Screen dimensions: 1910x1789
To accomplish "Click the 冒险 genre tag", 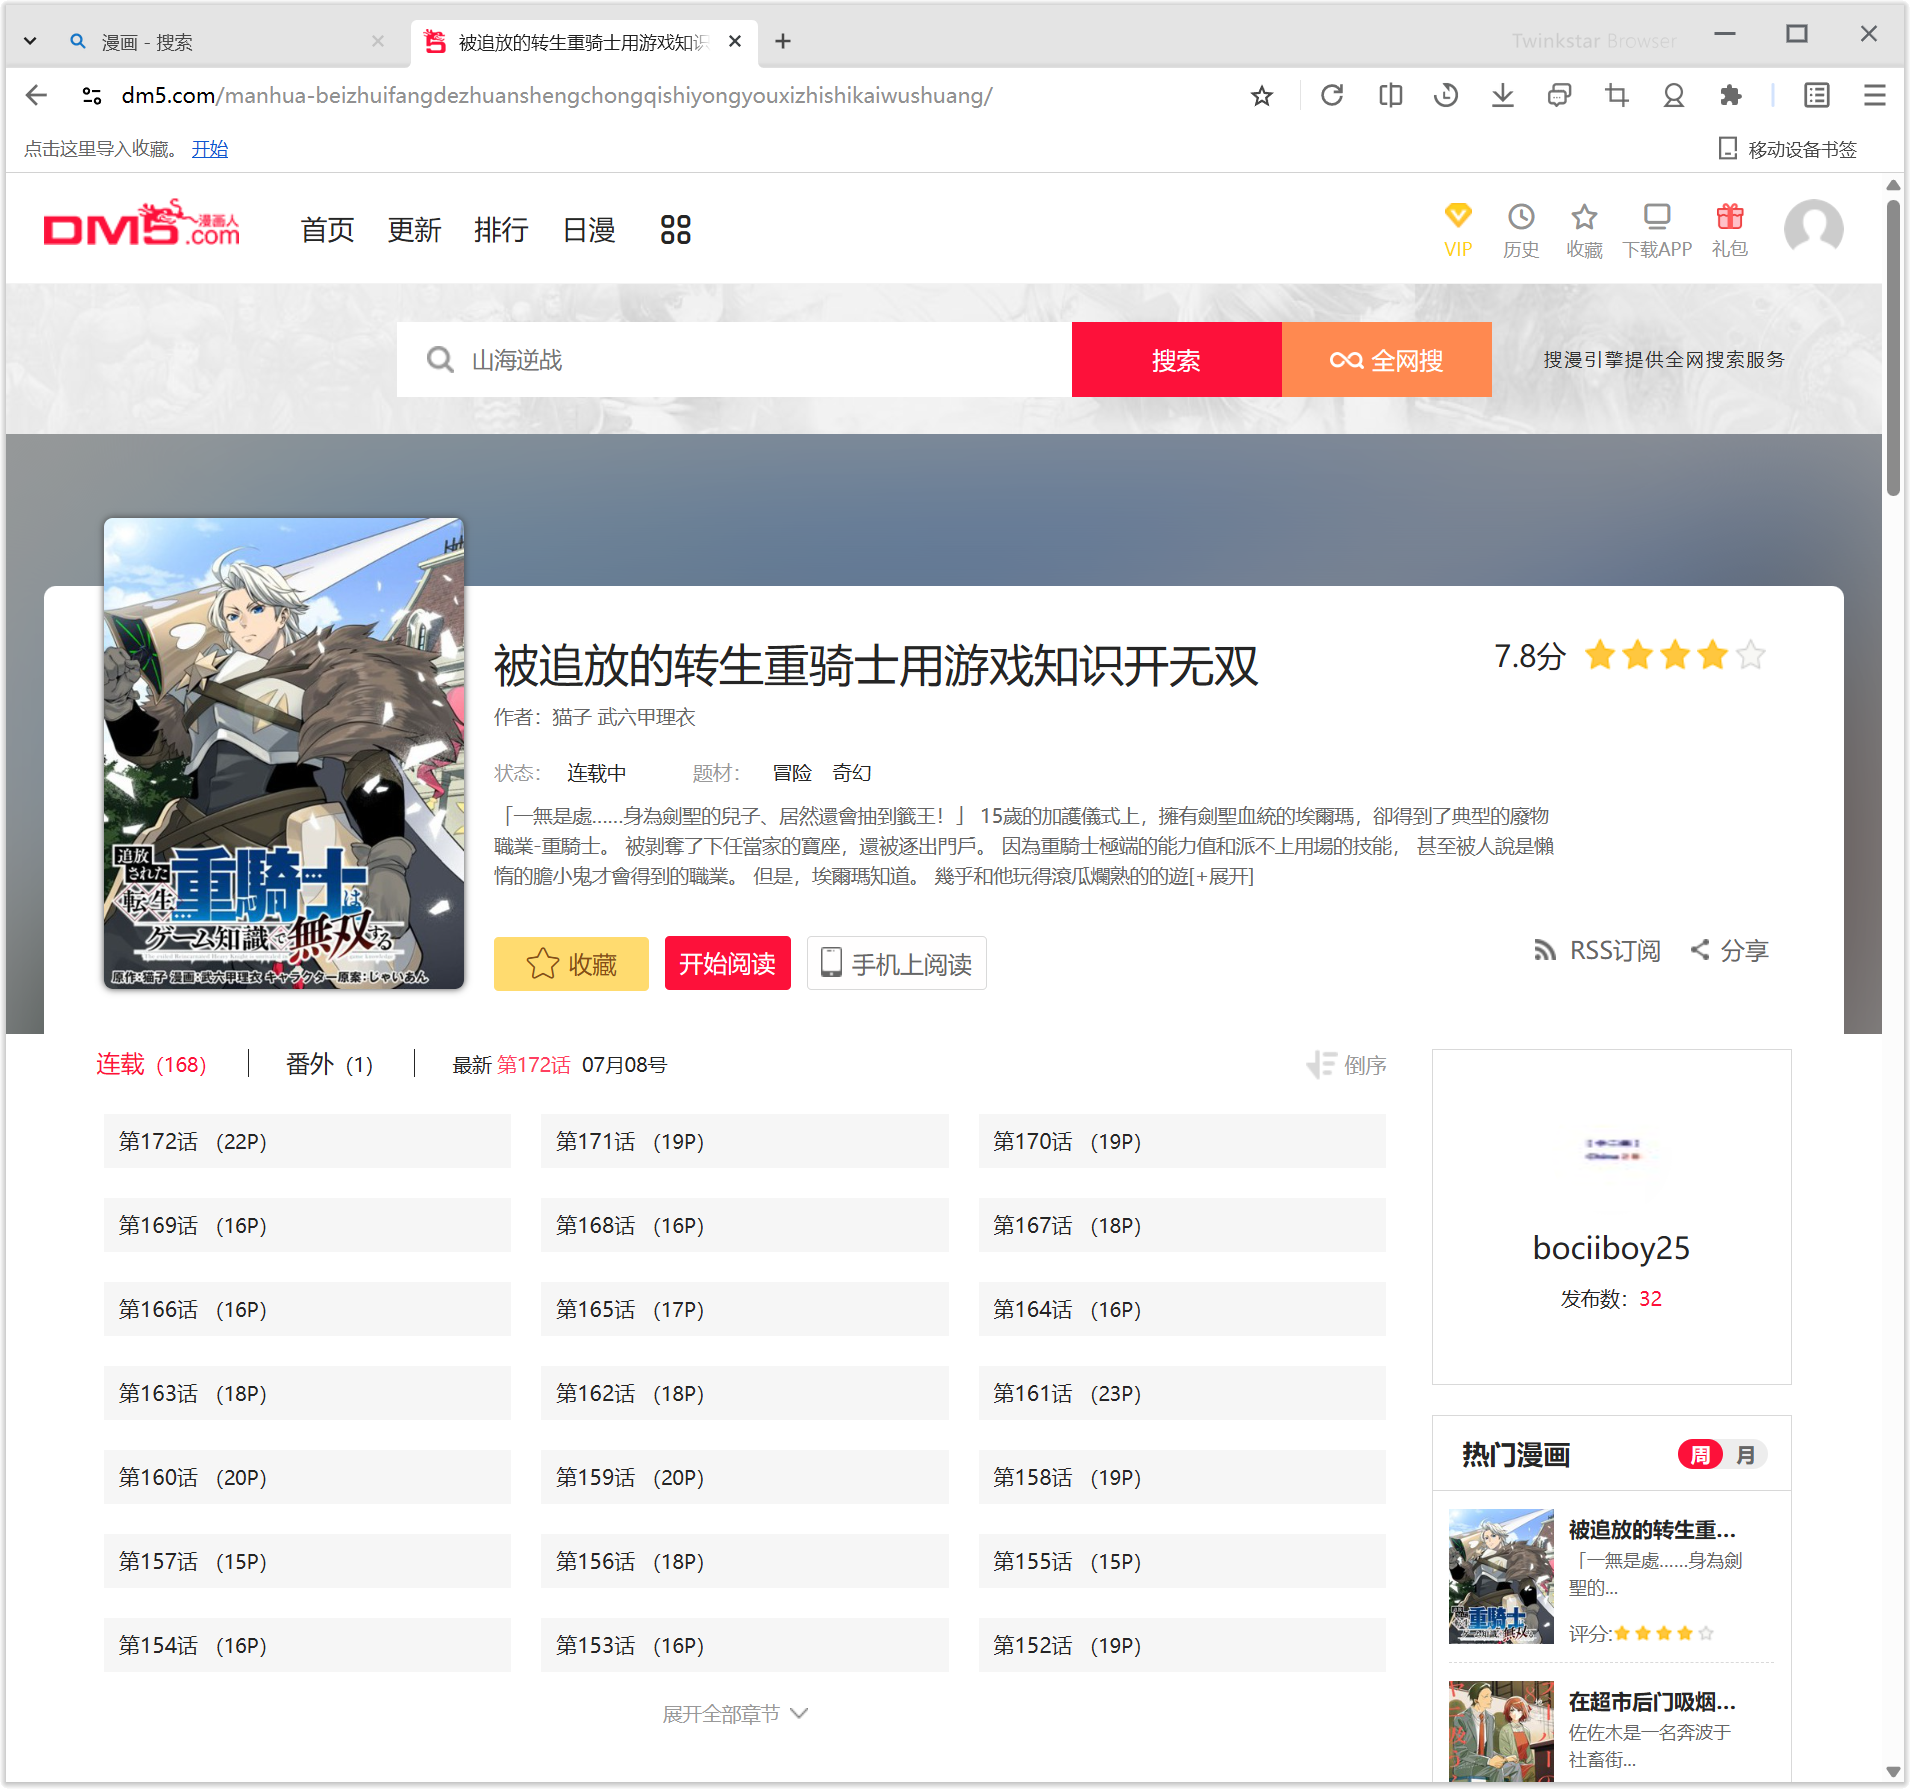I will coord(792,773).
